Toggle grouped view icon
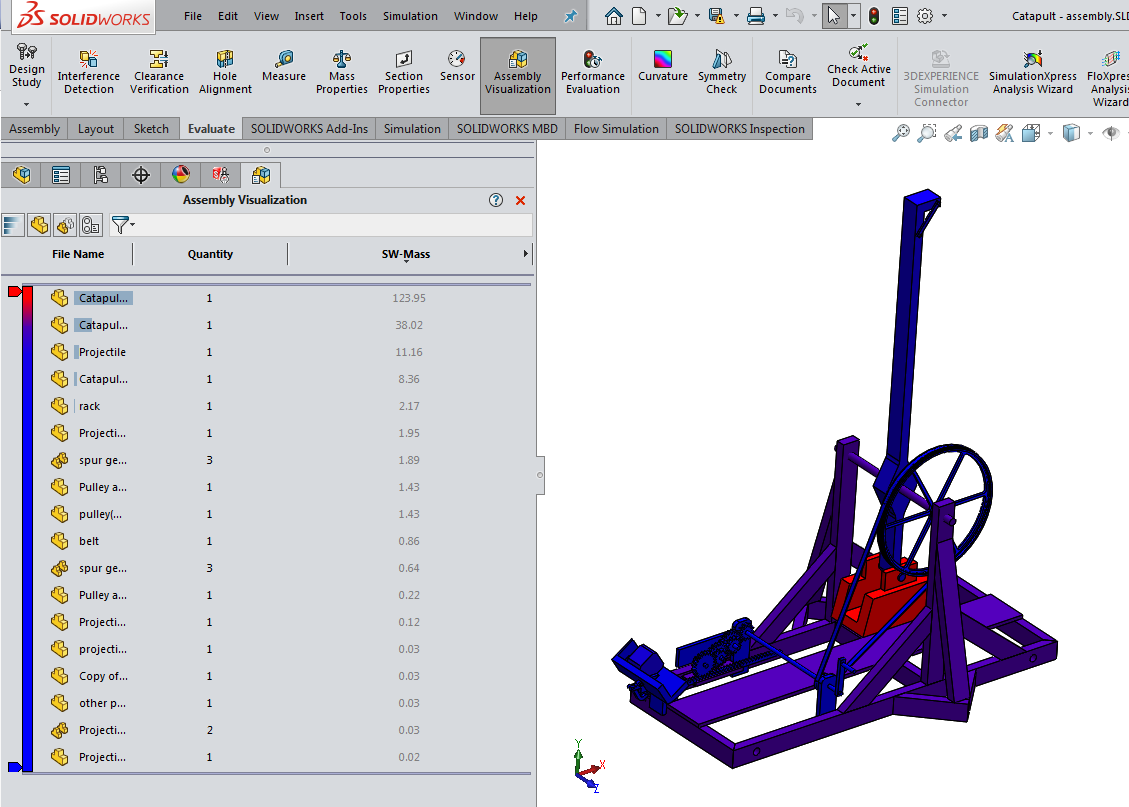The width and height of the screenshot is (1129, 807). point(65,225)
